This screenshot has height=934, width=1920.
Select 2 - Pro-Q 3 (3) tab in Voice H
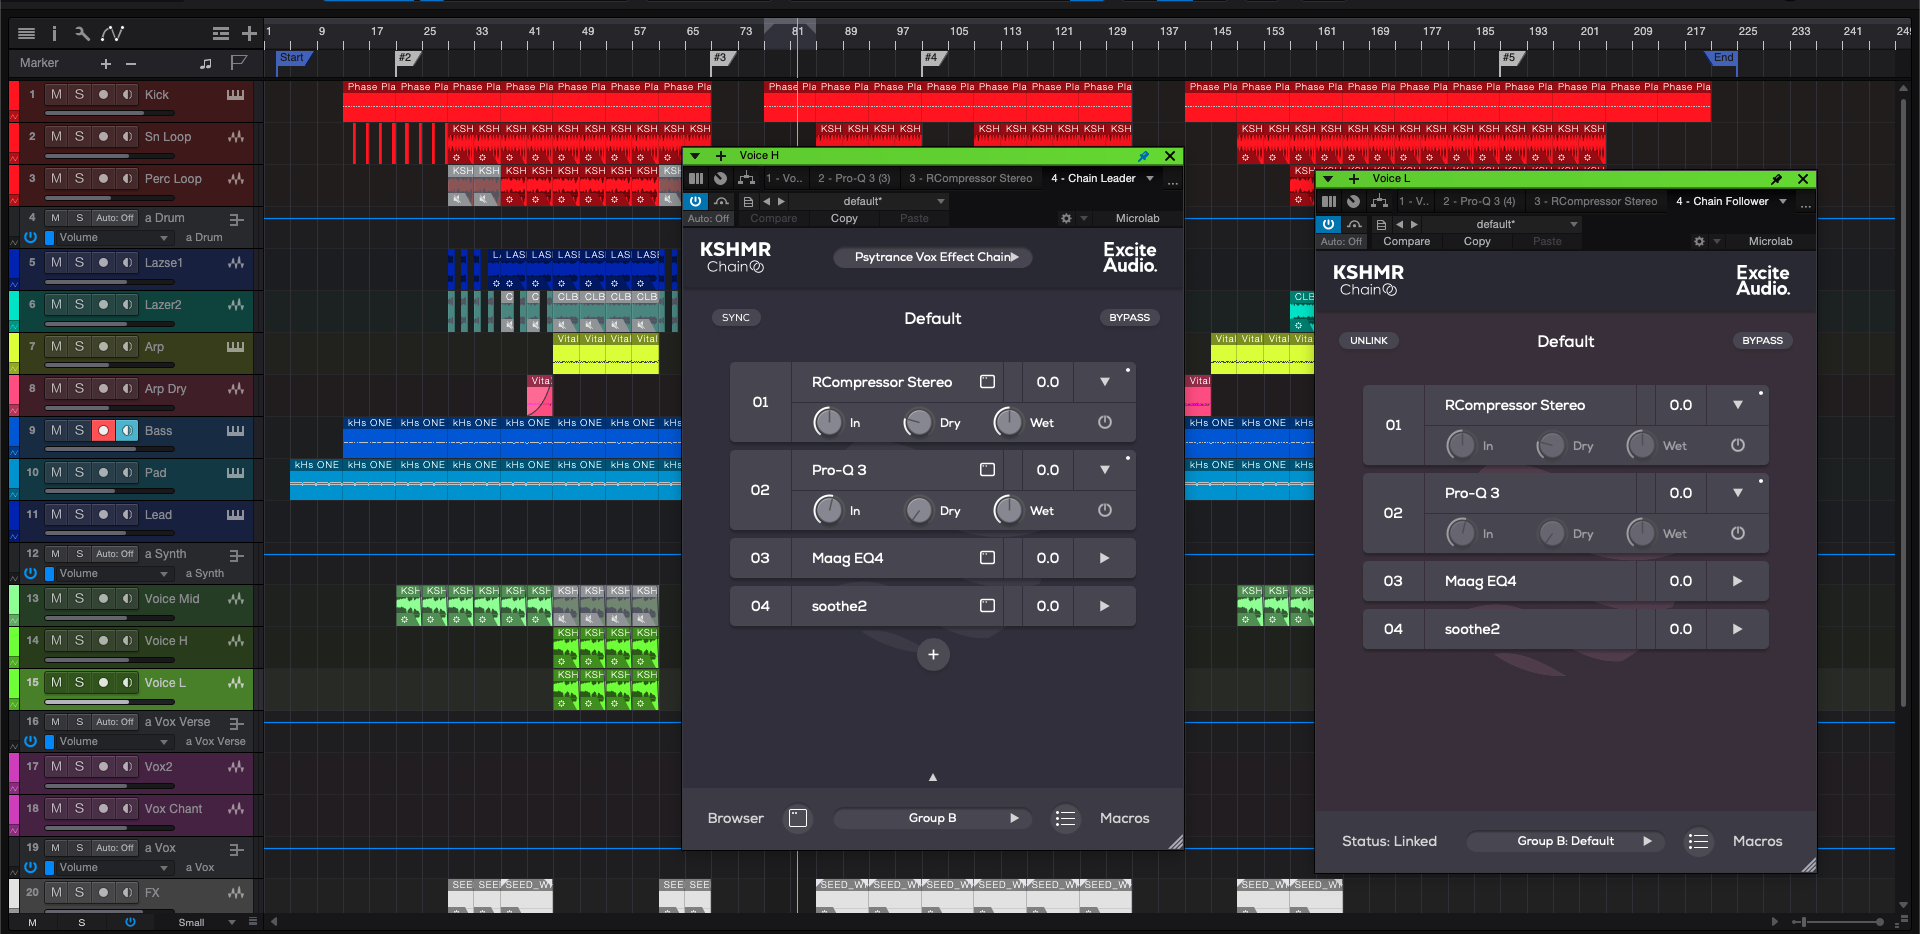point(854,179)
